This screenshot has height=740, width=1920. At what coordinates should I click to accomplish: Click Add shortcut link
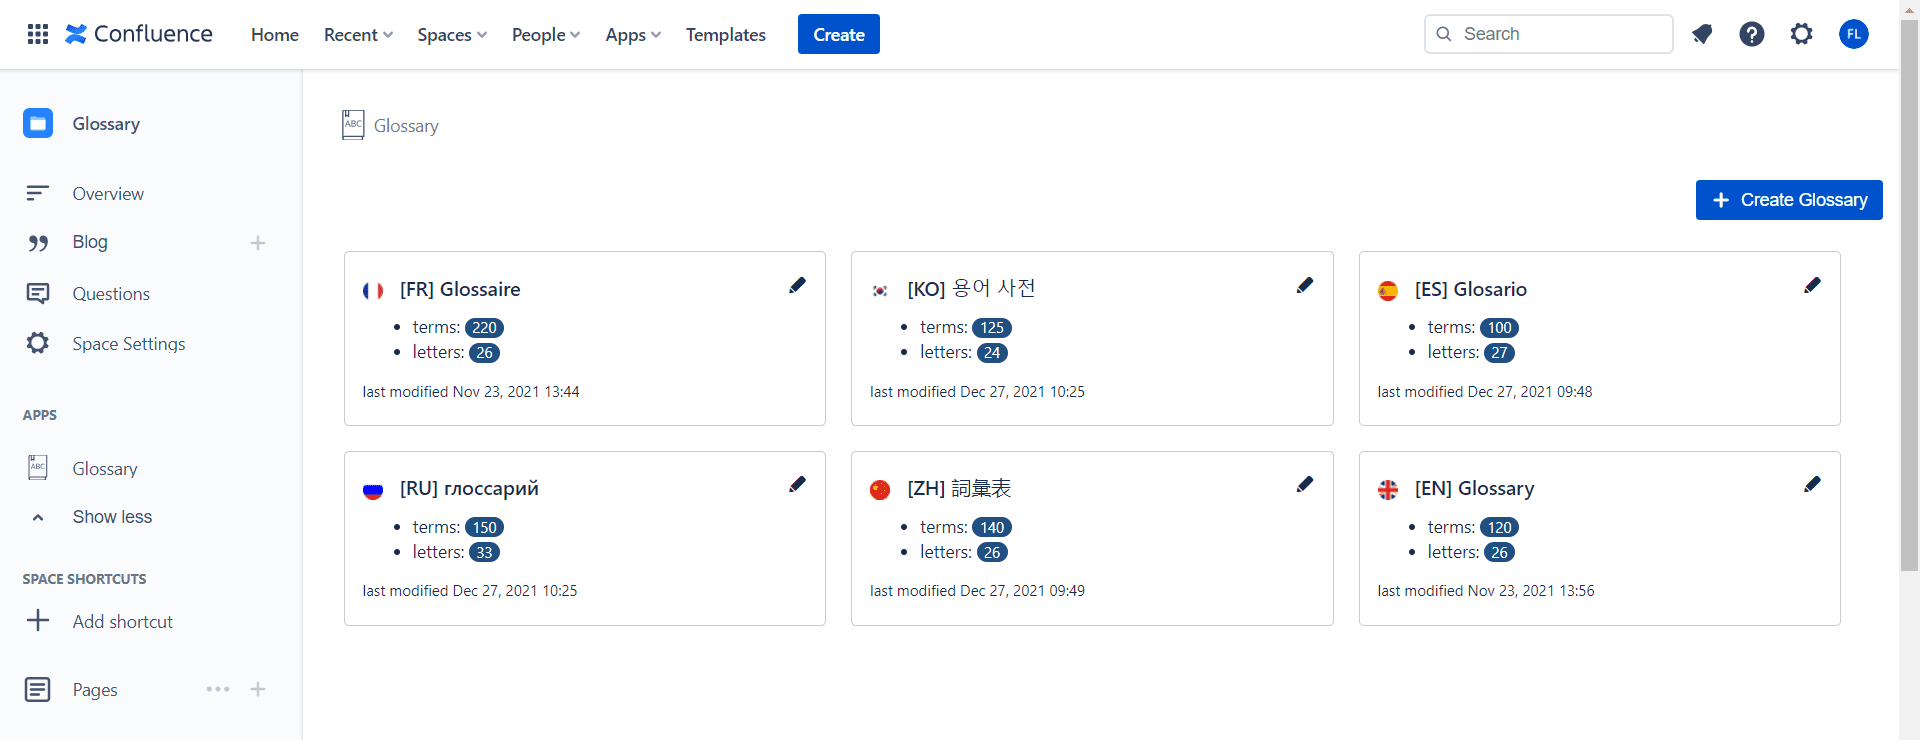(123, 622)
